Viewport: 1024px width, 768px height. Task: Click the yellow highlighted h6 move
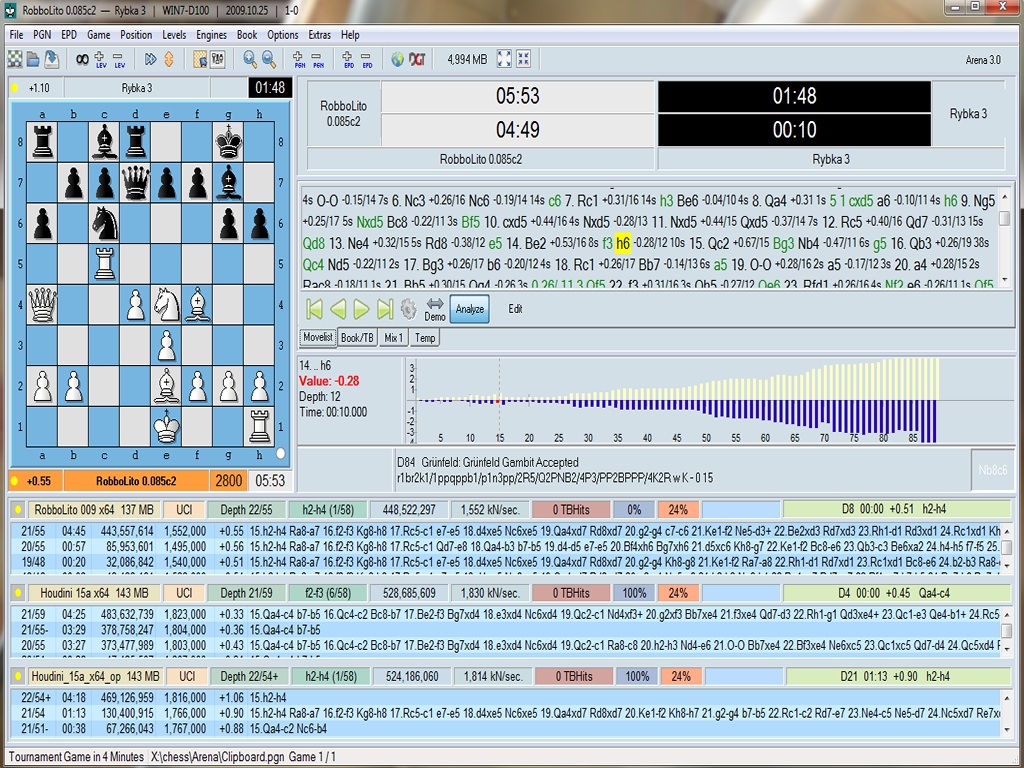coord(623,244)
